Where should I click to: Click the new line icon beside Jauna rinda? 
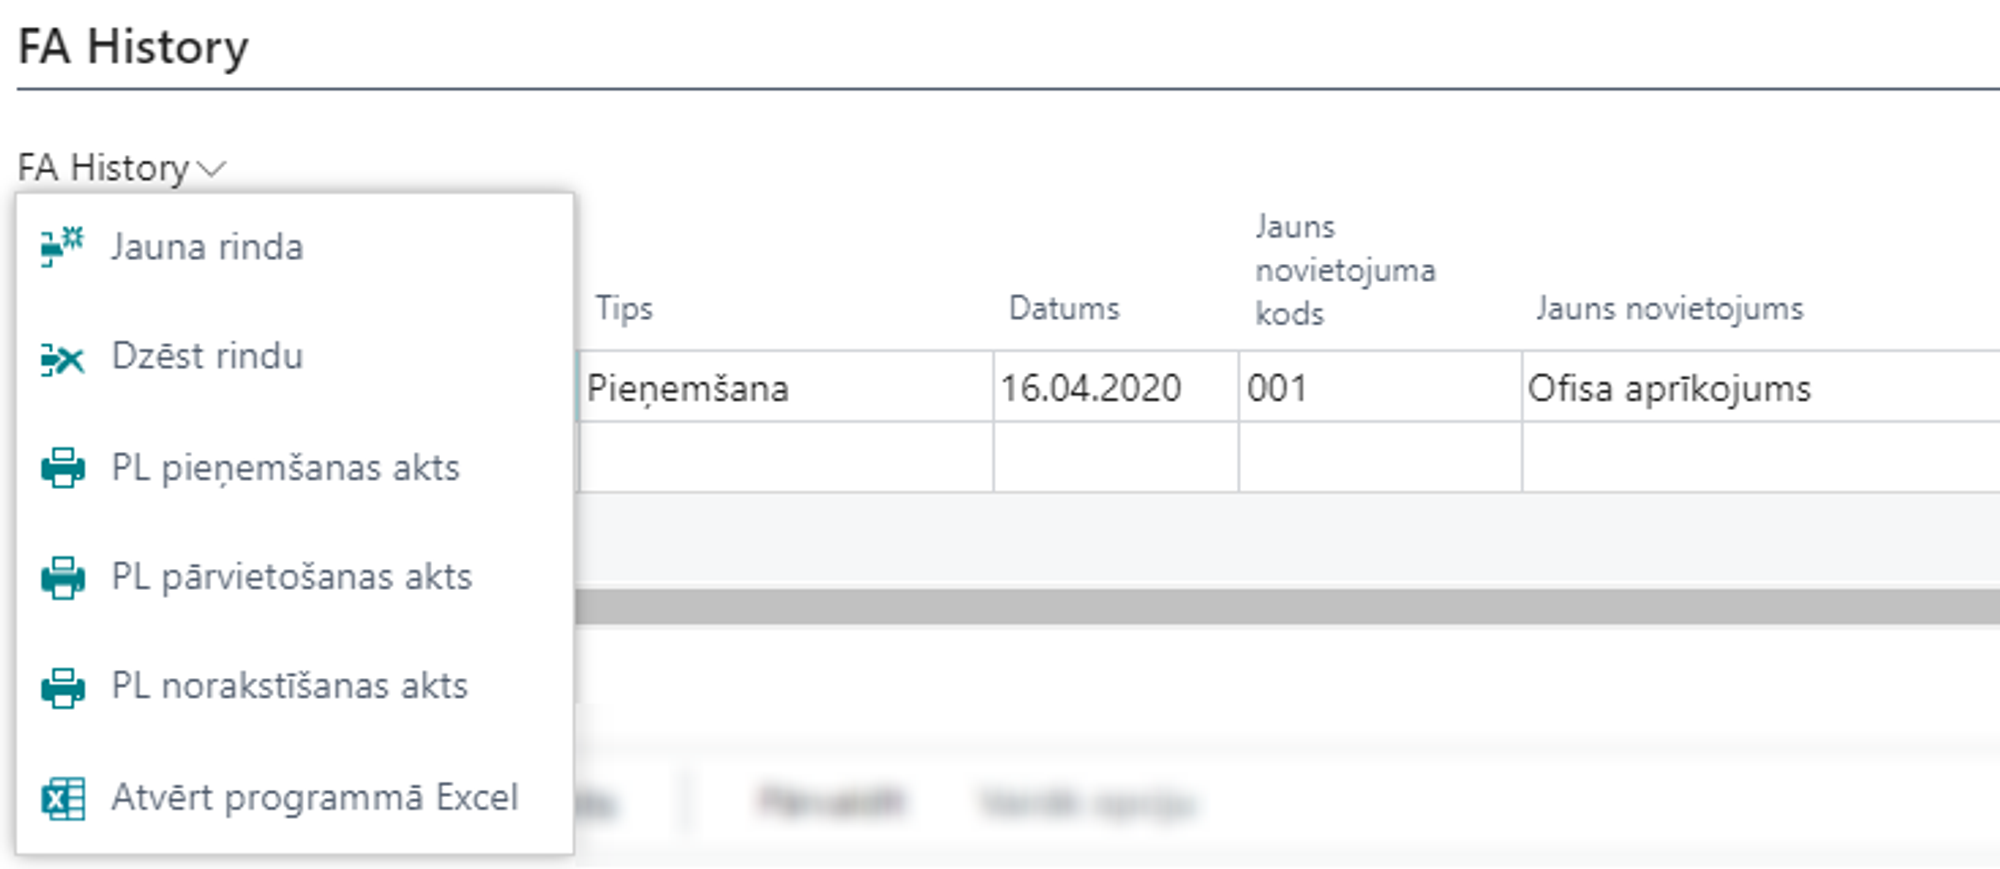[x=62, y=246]
